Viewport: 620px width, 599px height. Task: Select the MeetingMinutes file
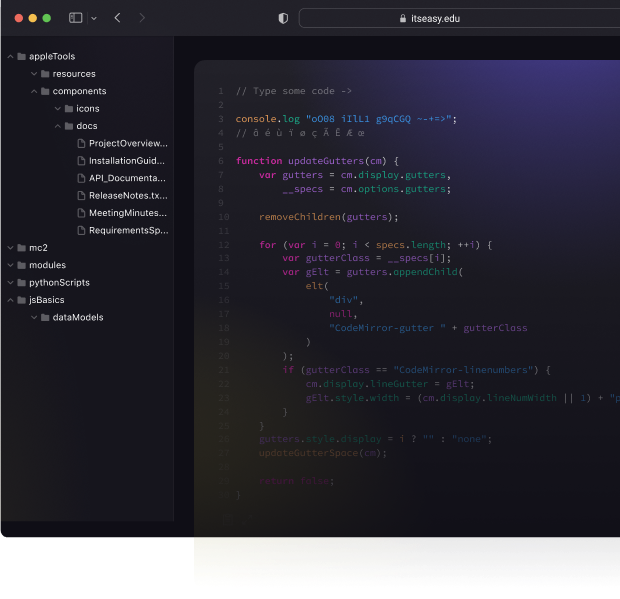click(127, 213)
